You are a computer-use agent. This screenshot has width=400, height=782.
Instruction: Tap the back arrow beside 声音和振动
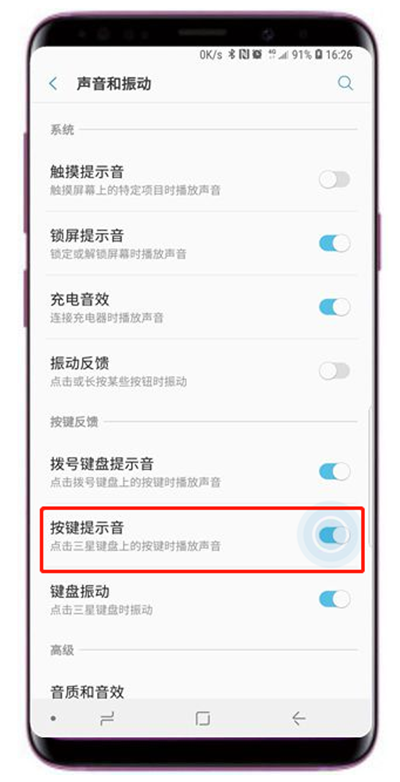pos(53,84)
